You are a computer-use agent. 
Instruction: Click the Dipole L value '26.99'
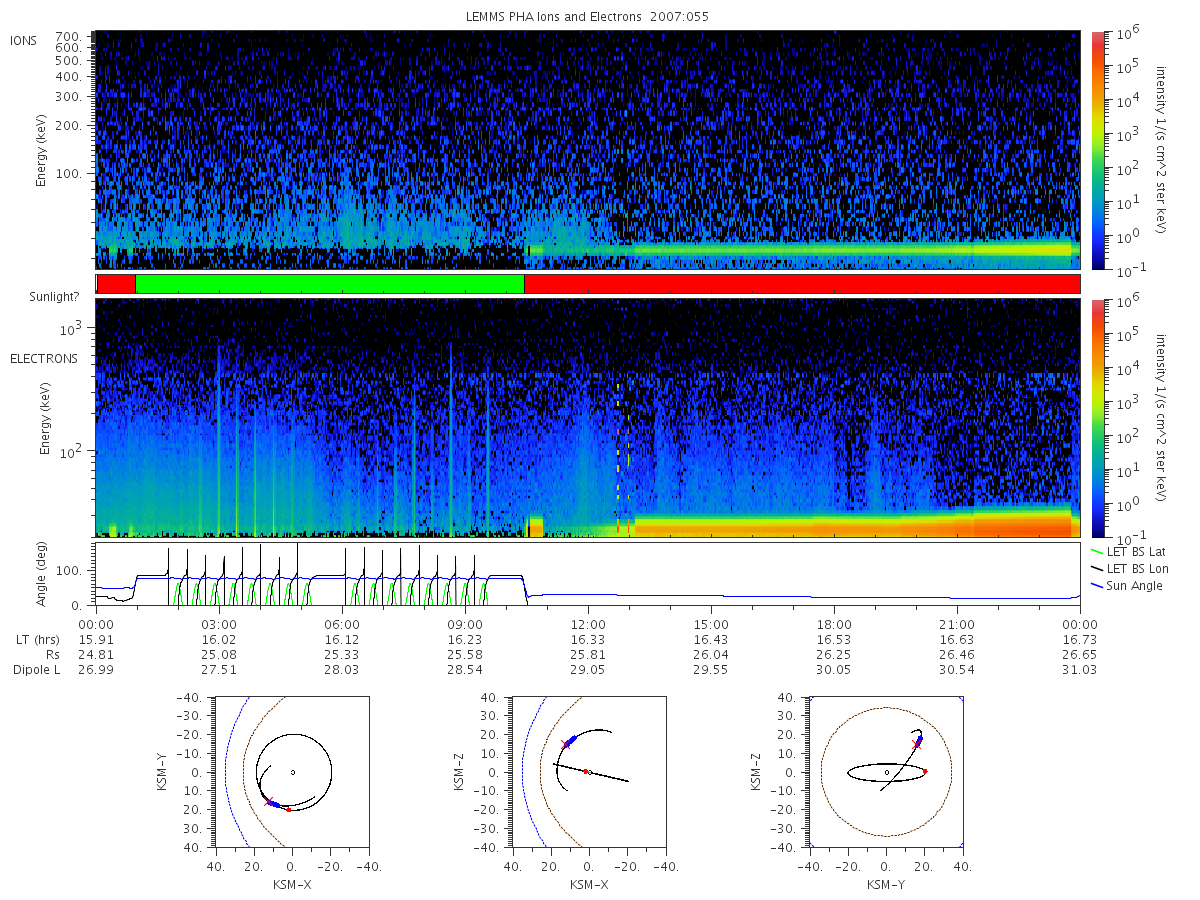point(95,669)
